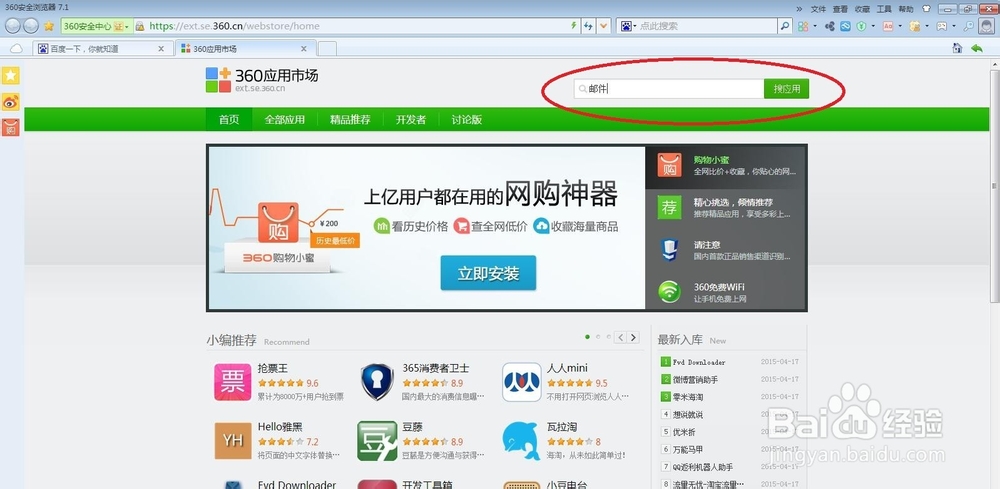Viewport: 1000px width, 489px height.
Task: Click the skin T-shirt icon
Action: point(926,9)
